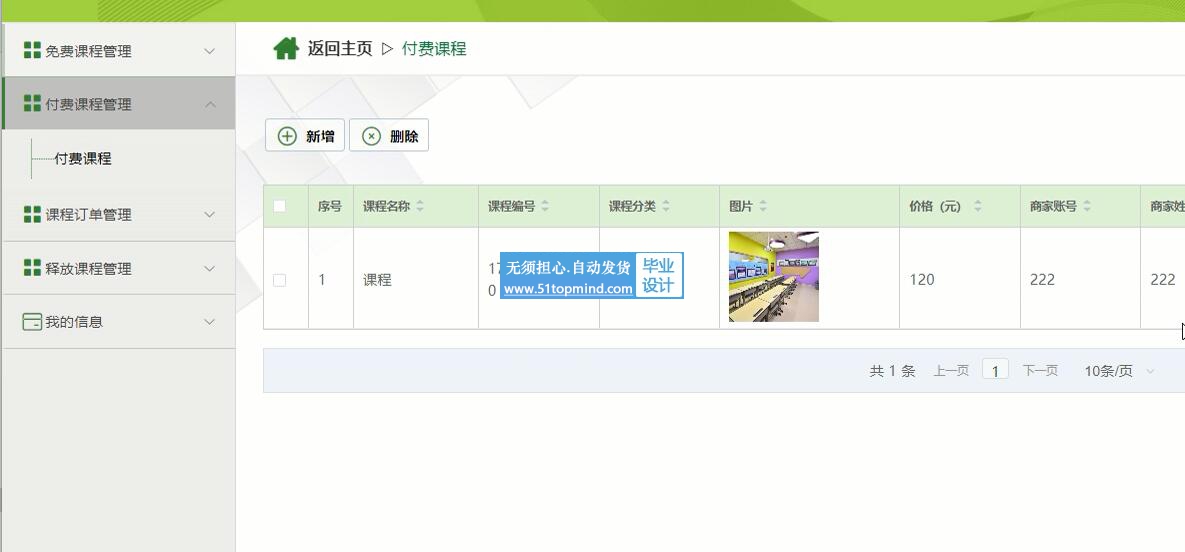Click the 新增 button
The height and width of the screenshot is (552, 1185).
click(305, 136)
